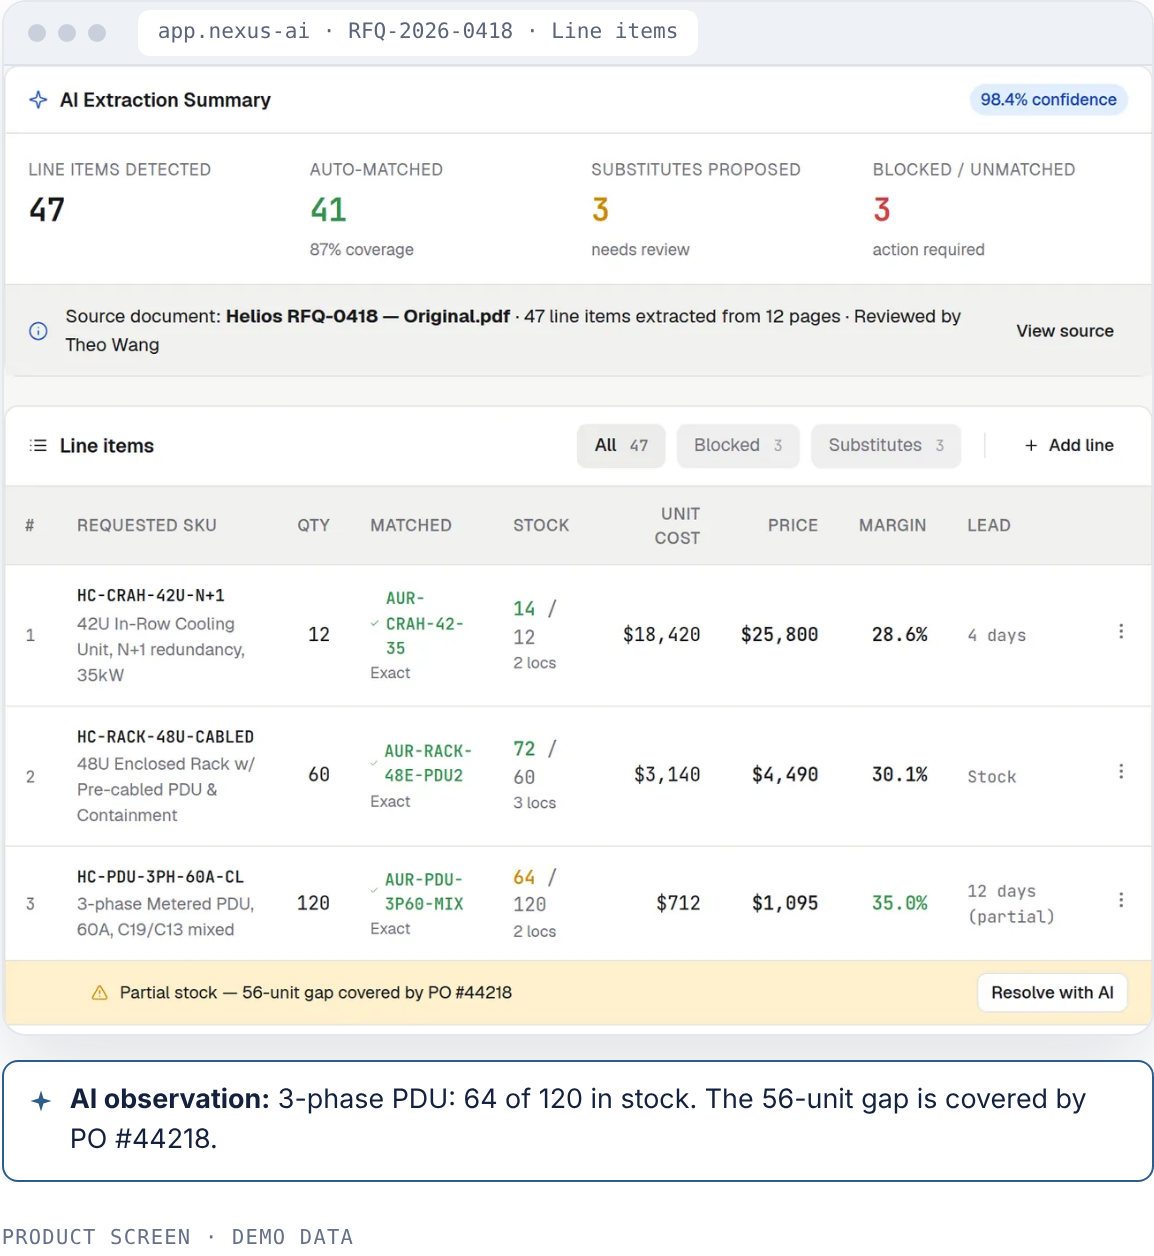The width and height of the screenshot is (1154, 1256).
Task: Select the All 47 filter tab
Action: point(622,446)
